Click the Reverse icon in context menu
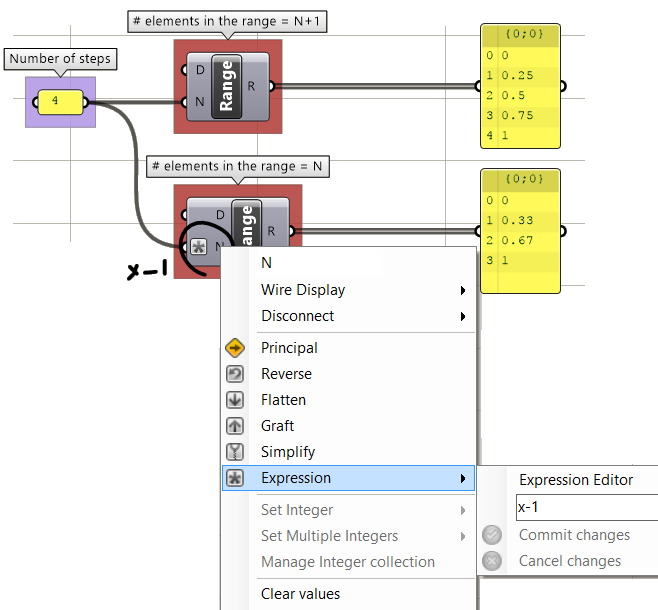Image resolution: width=658 pixels, height=610 pixels. click(236, 374)
